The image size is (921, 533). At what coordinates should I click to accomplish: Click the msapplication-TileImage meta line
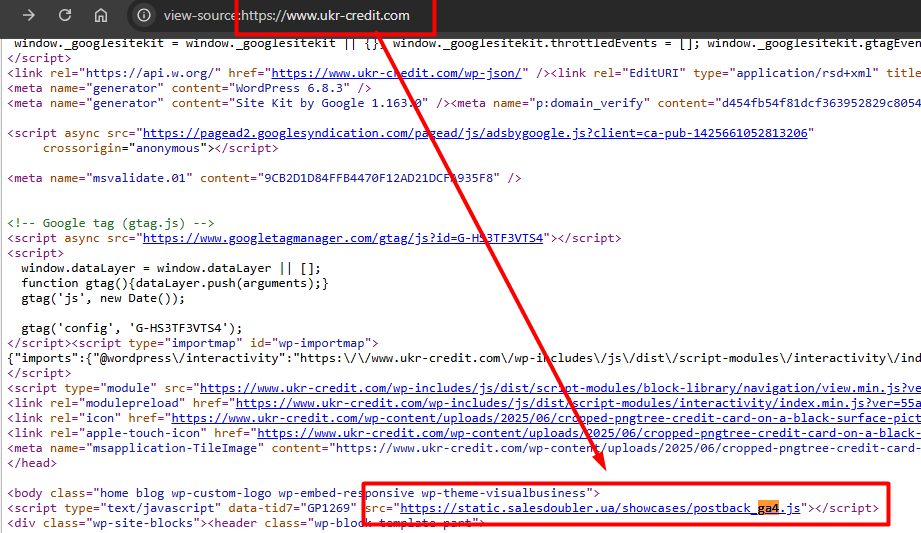(x=464, y=448)
